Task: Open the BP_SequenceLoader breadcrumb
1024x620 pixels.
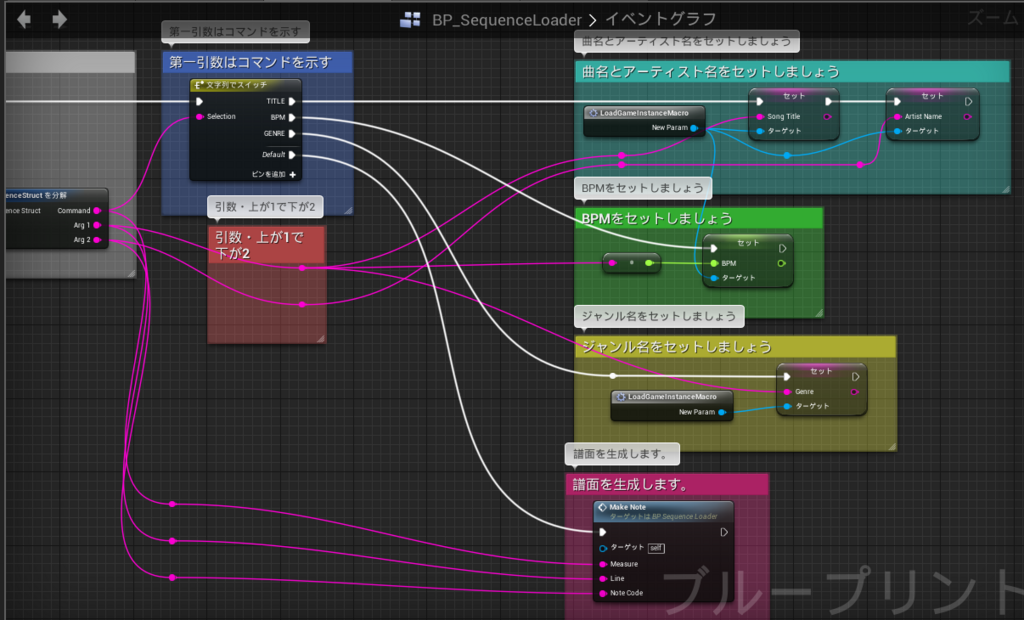Action: [x=506, y=20]
